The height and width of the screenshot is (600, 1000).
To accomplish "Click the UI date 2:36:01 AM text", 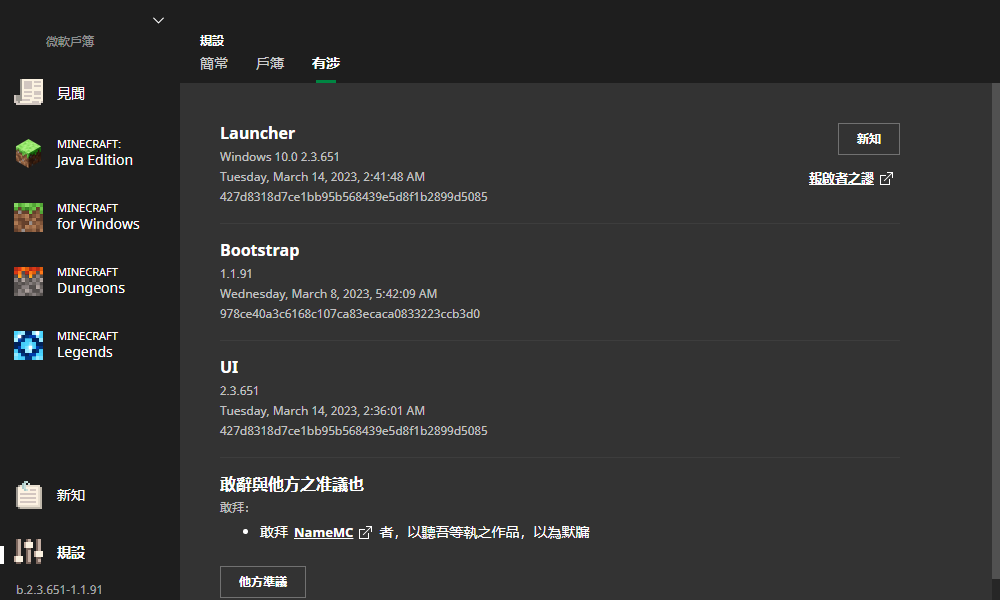I will (322, 411).
